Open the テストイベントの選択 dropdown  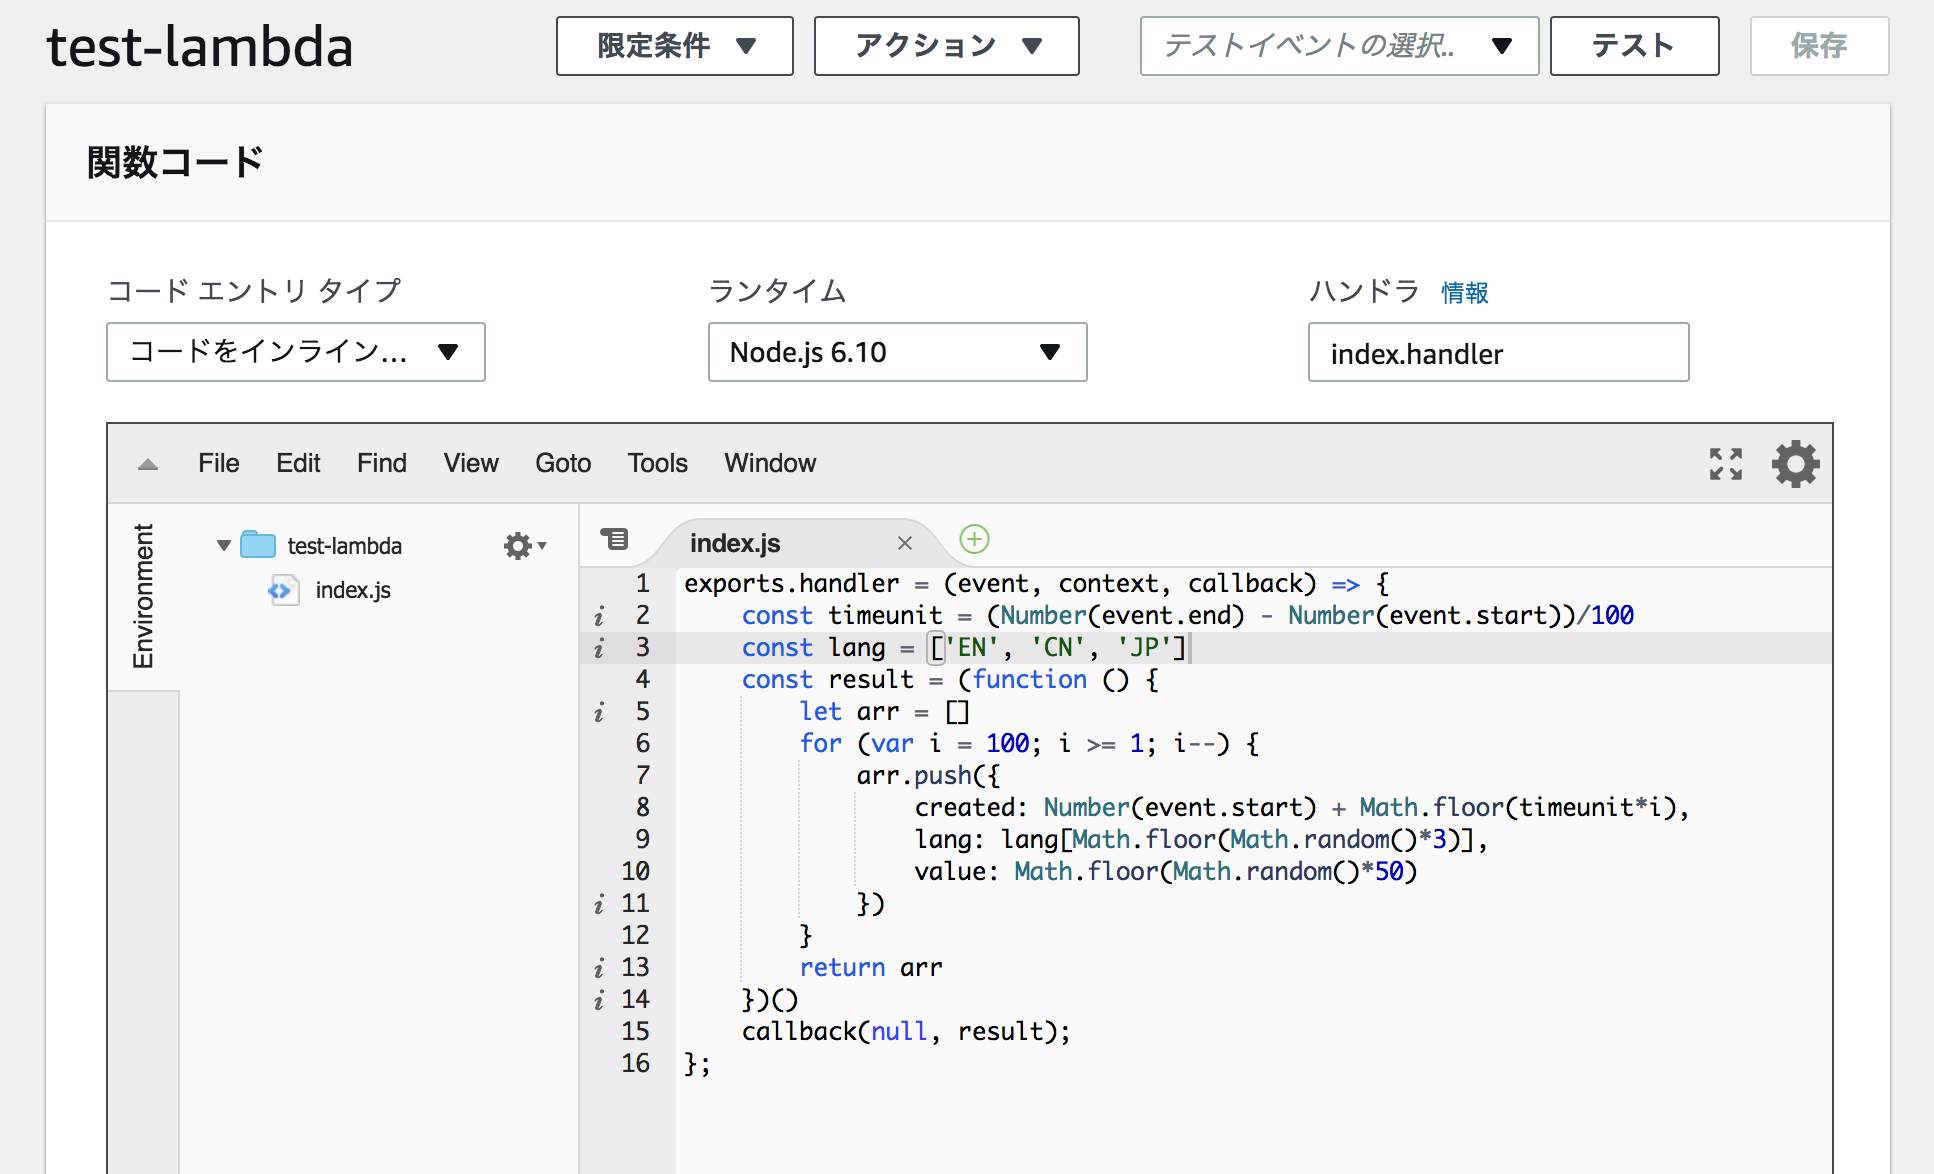(x=1338, y=46)
